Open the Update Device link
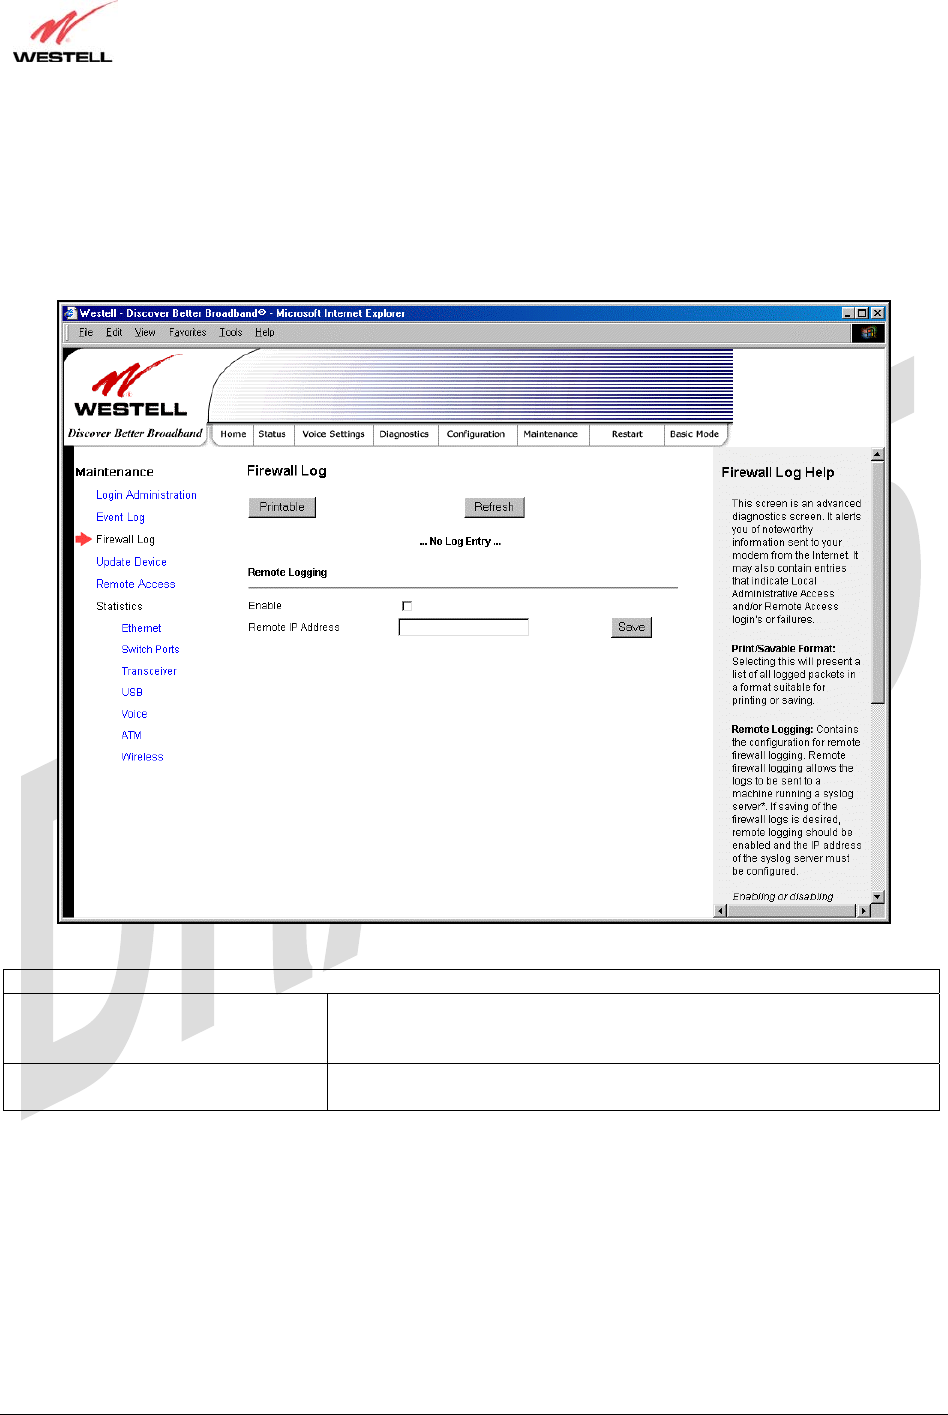This screenshot has height=1415, width=948. [x=131, y=562]
